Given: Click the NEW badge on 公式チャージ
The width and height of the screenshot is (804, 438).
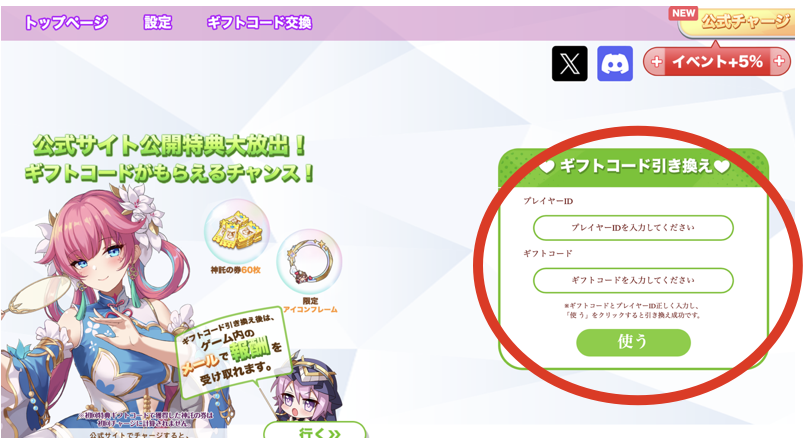Looking at the screenshot, I should pos(684,13).
